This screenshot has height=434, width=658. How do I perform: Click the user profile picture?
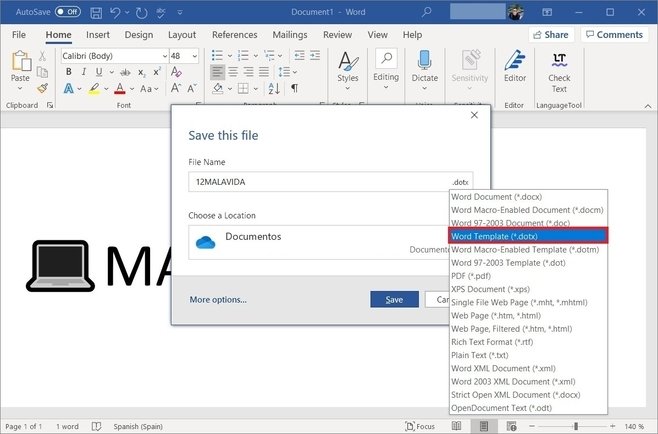coord(516,12)
